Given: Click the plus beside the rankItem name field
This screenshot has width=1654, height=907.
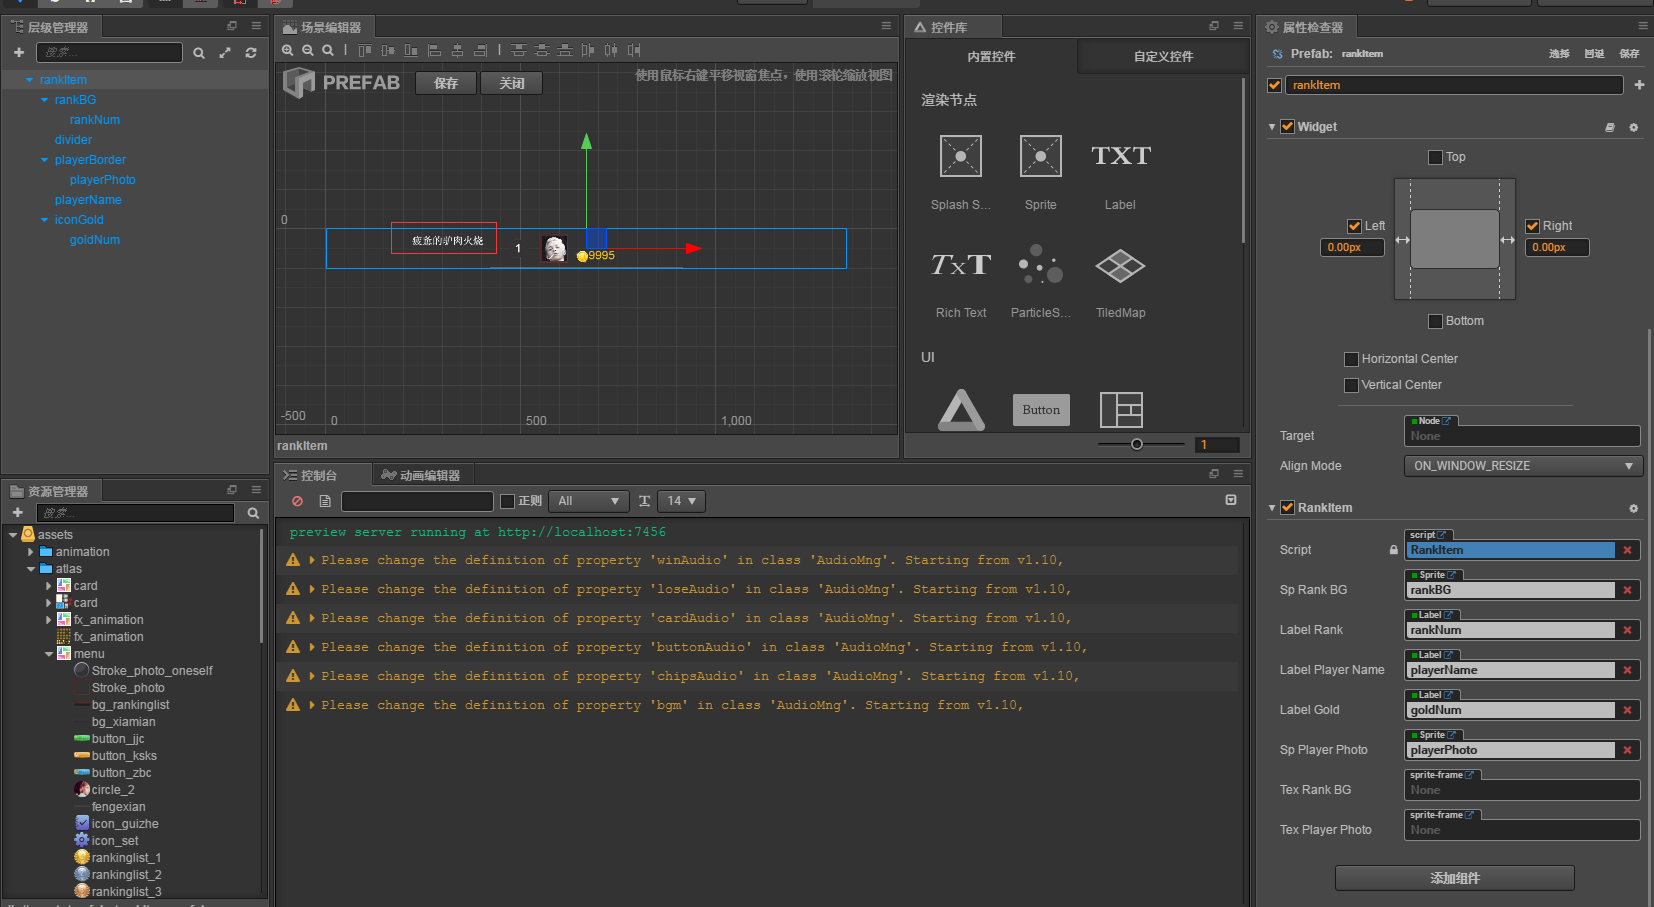Looking at the screenshot, I should click(x=1639, y=85).
